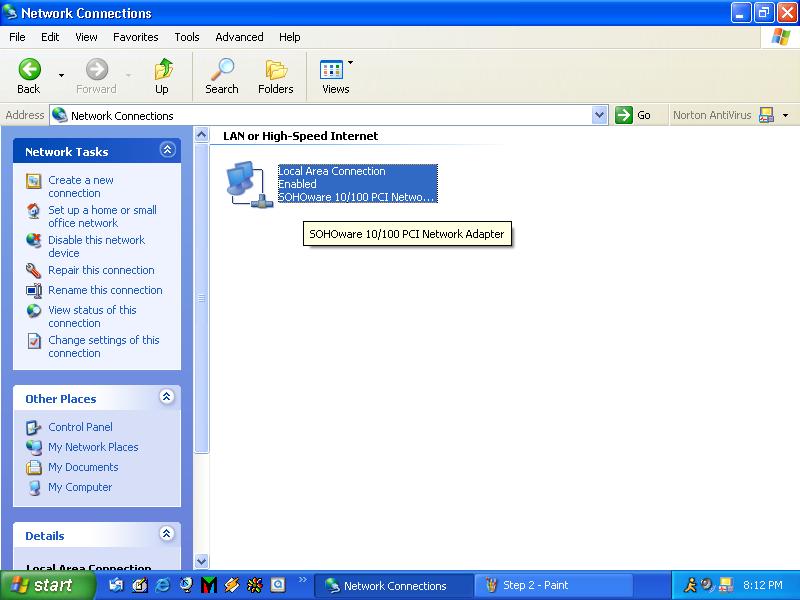800x600 pixels.
Task: Click the Show Desktop quick launch icon
Action: pyautogui.click(x=140, y=585)
